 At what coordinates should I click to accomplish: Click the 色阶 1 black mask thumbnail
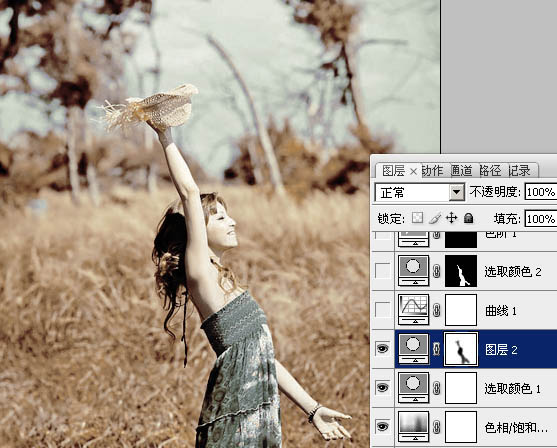461,239
